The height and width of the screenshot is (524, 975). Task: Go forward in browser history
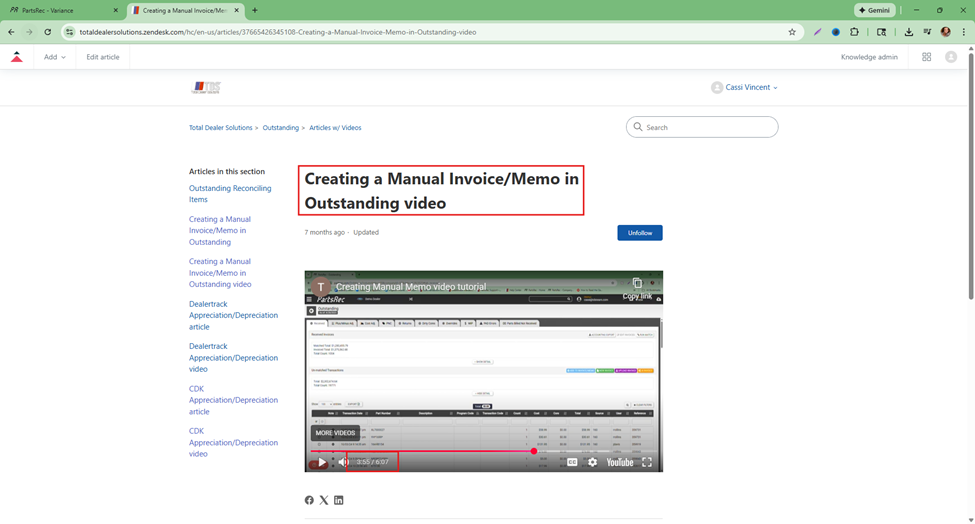[x=29, y=32]
